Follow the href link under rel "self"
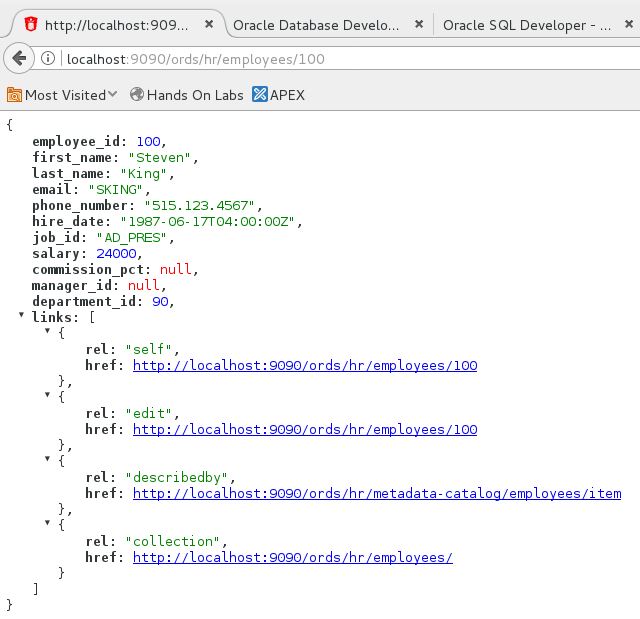Viewport: 640px width, 619px height. [x=305, y=365]
